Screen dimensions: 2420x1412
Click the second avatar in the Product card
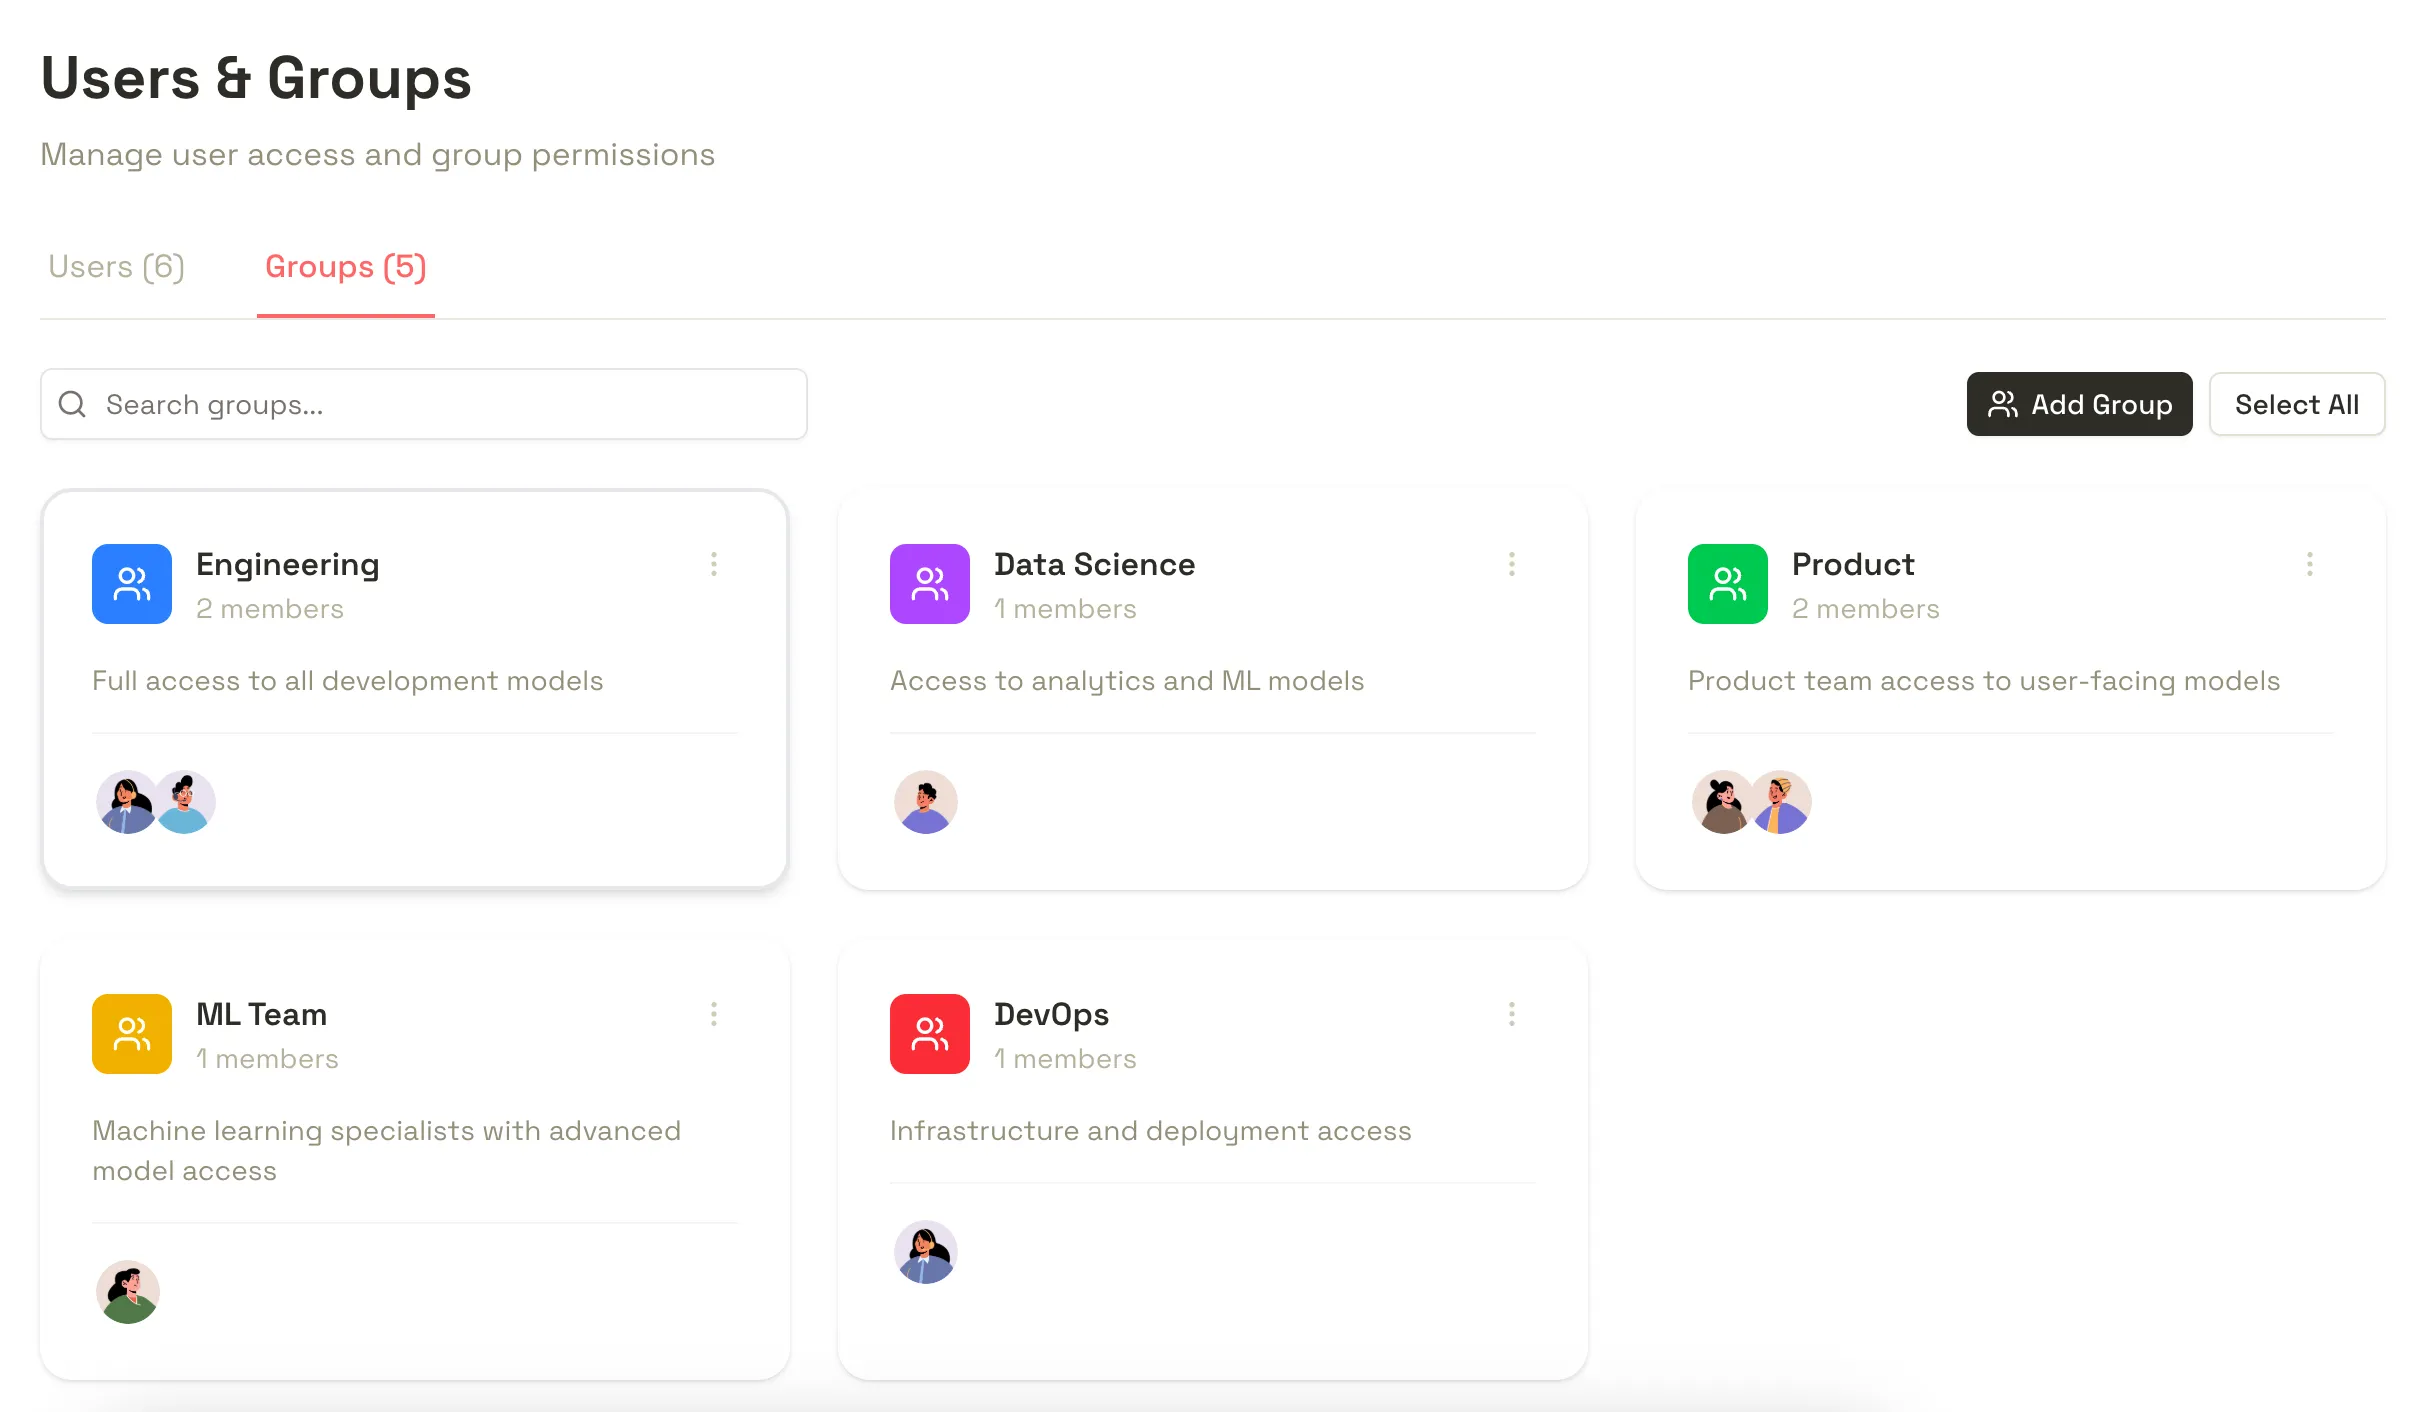pyautogui.click(x=1783, y=802)
